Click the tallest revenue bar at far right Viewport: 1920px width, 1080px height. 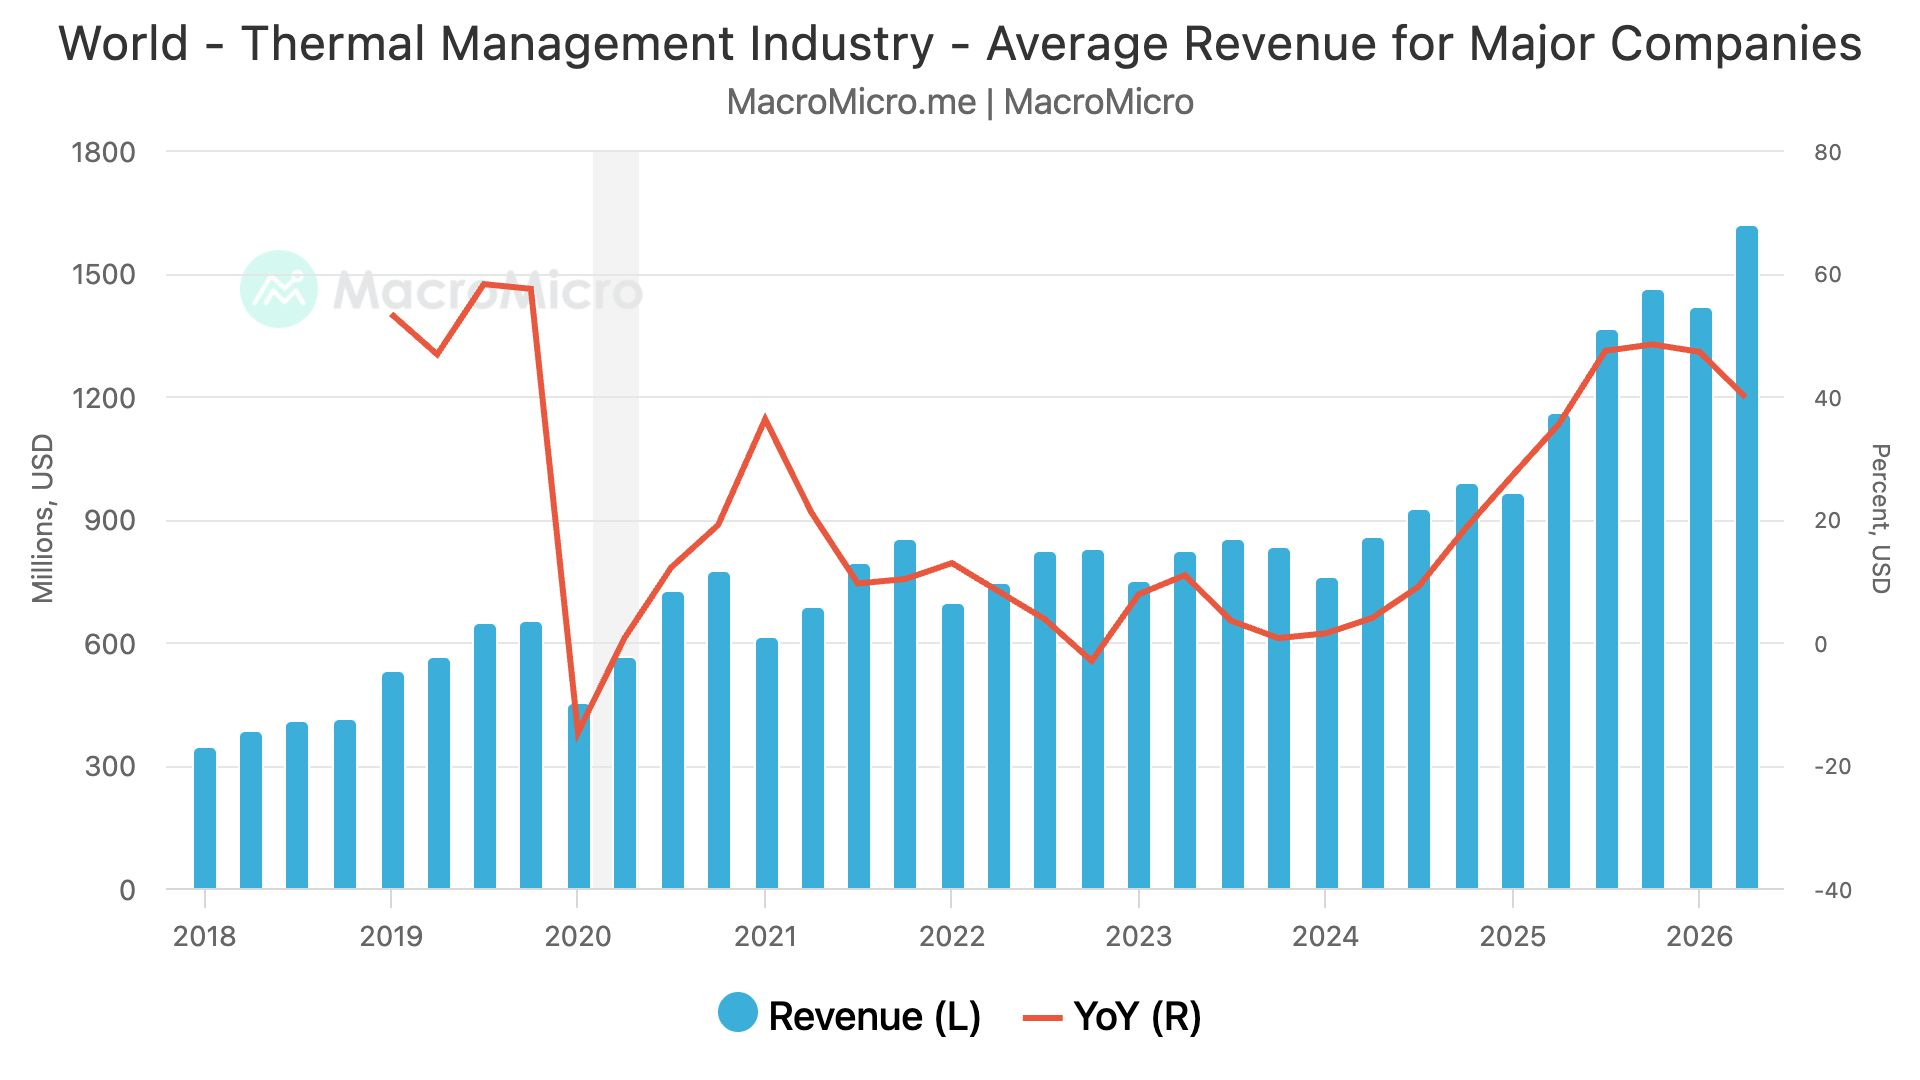(x=1747, y=557)
